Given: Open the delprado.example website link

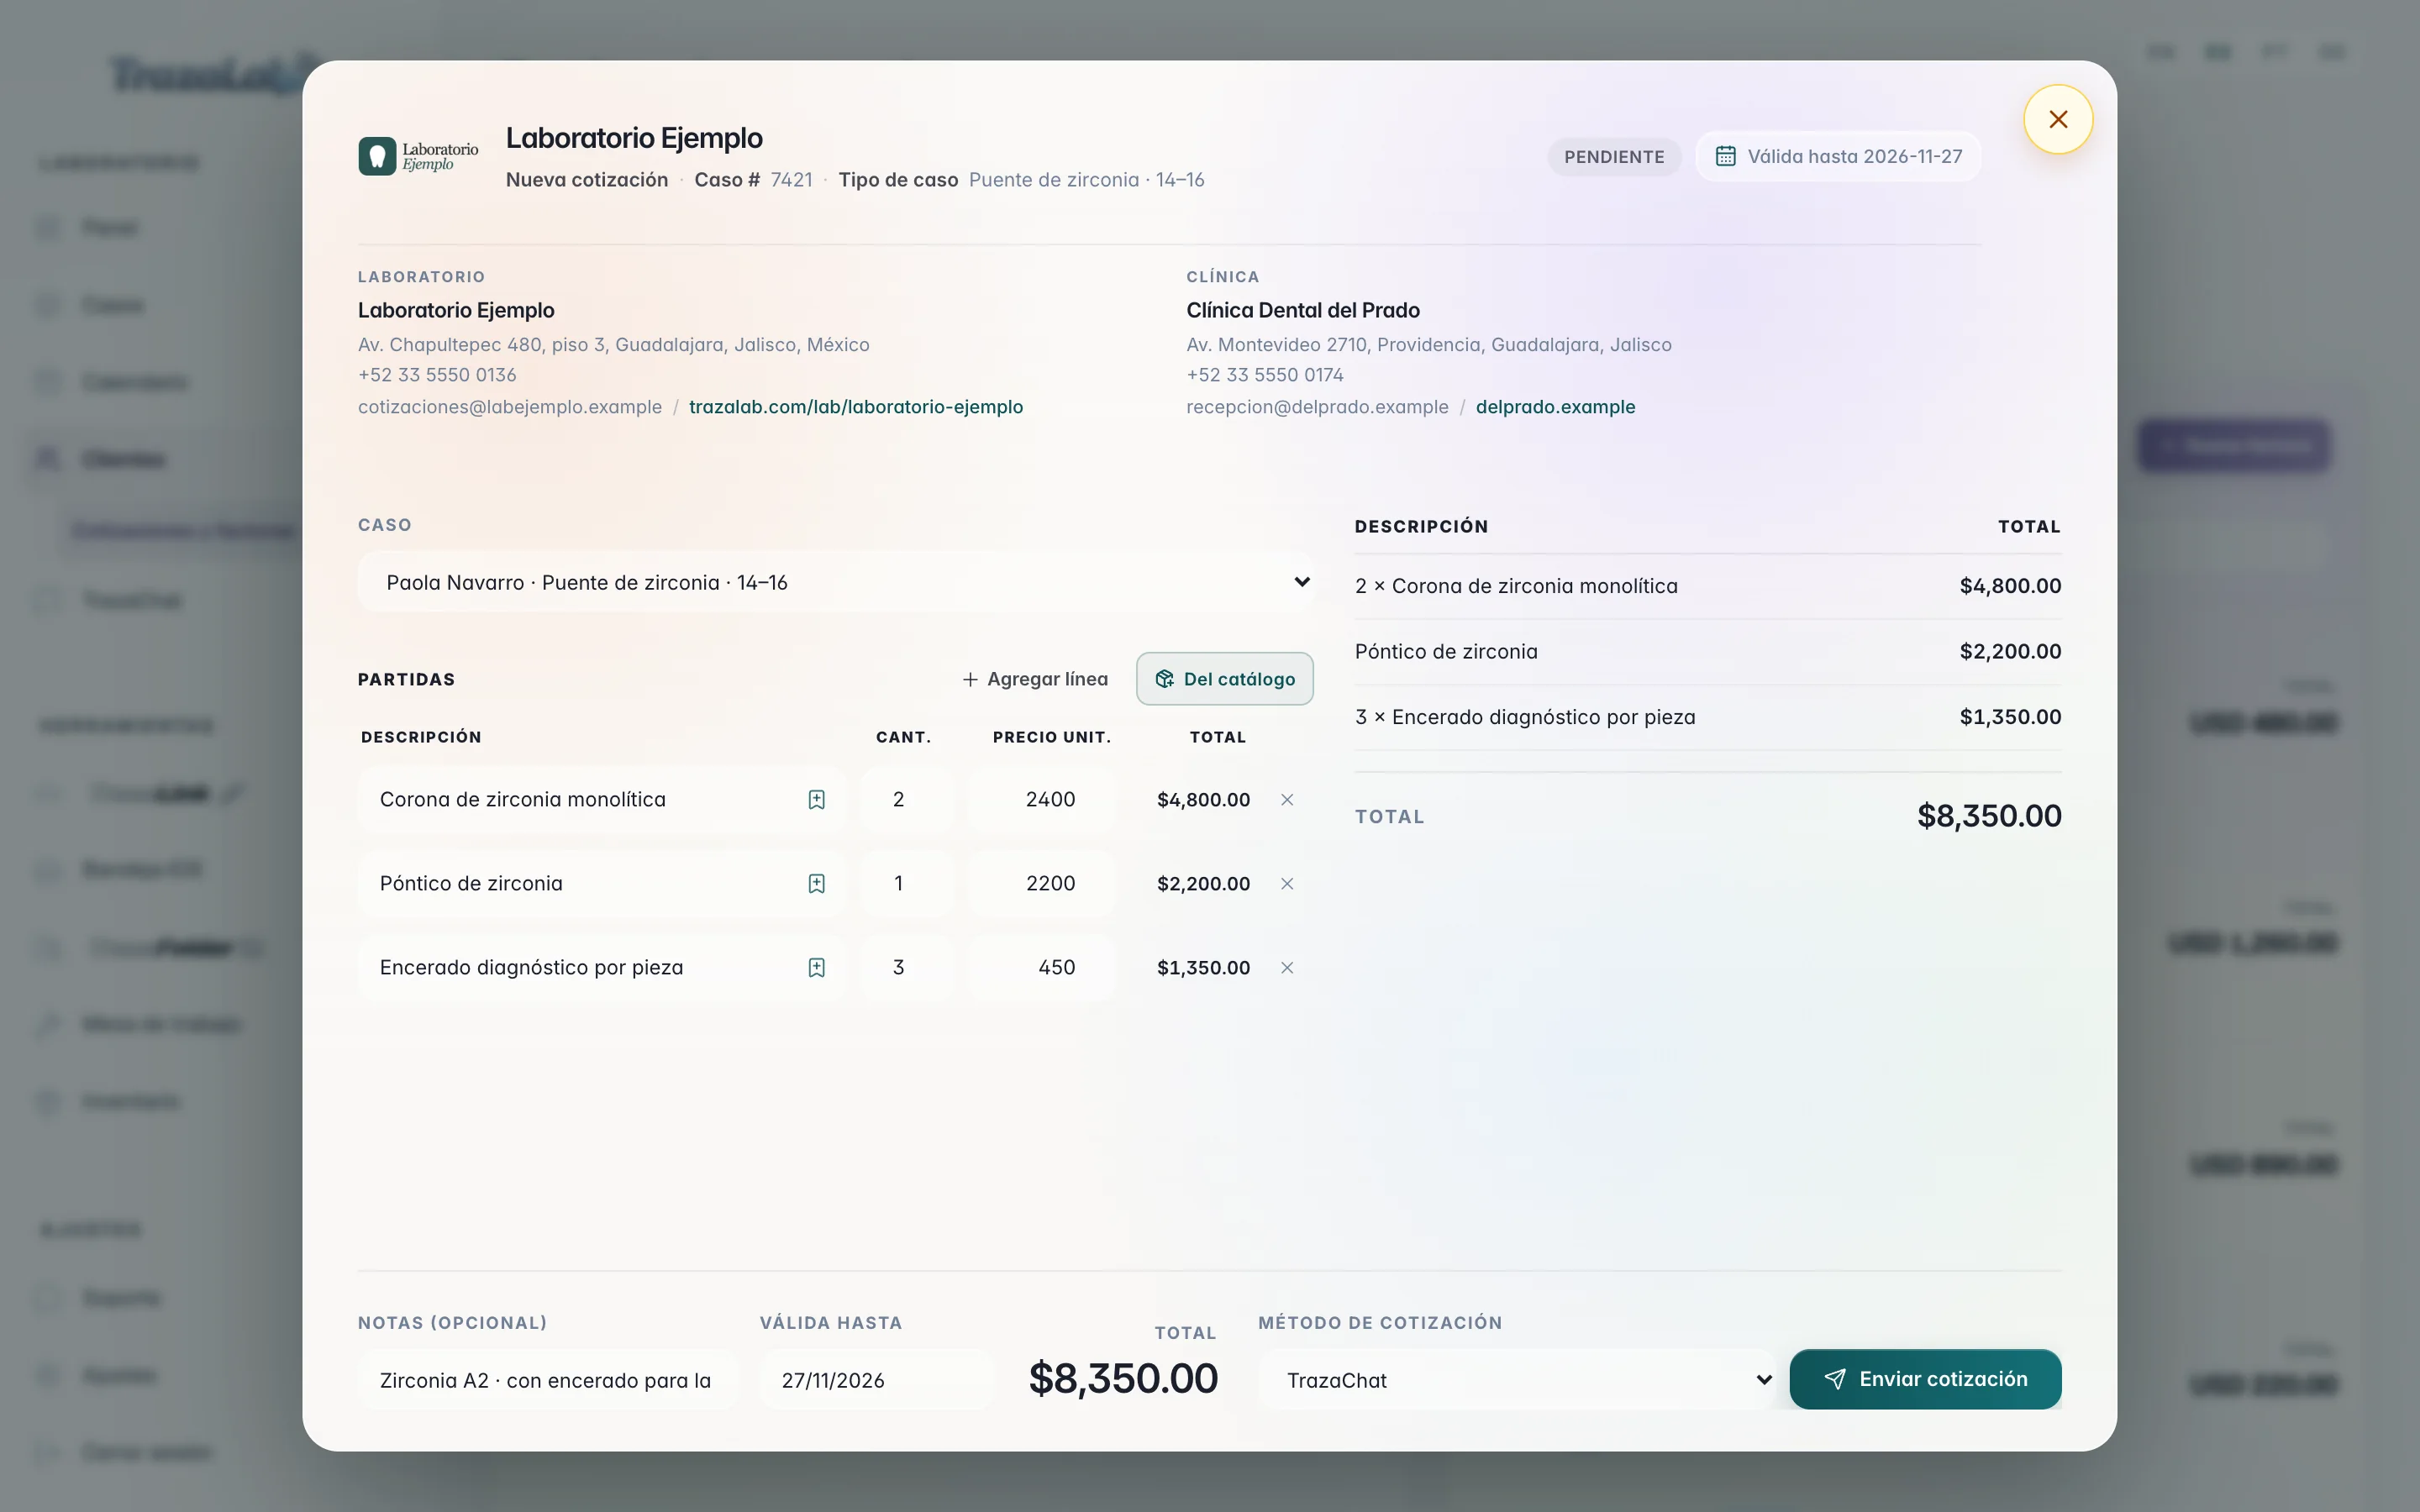Looking at the screenshot, I should pyautogui.click(x=1555, y=407).
